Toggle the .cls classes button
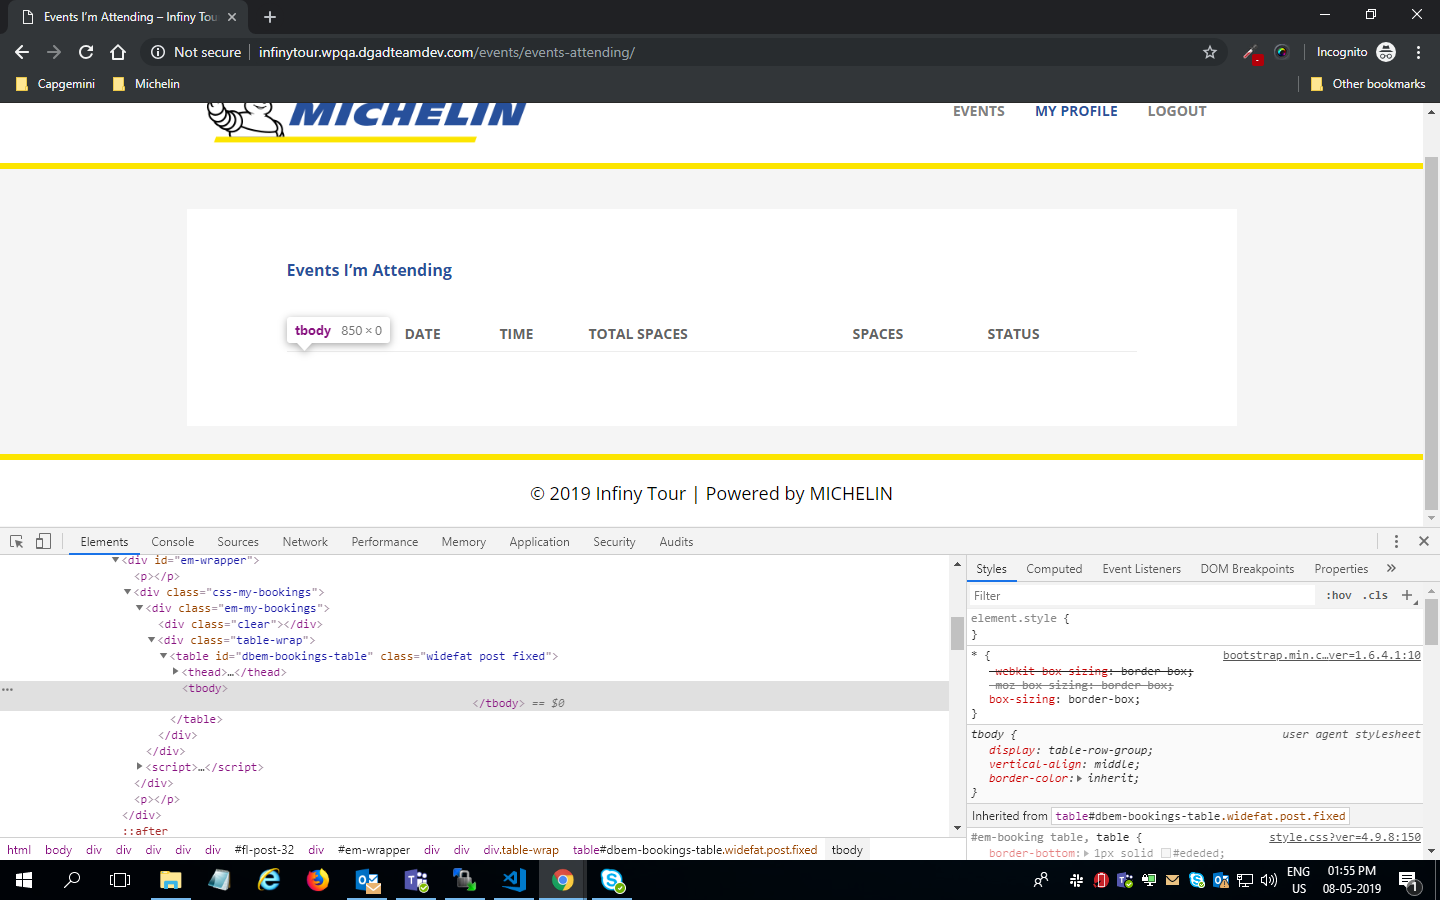 [1376, 595]
